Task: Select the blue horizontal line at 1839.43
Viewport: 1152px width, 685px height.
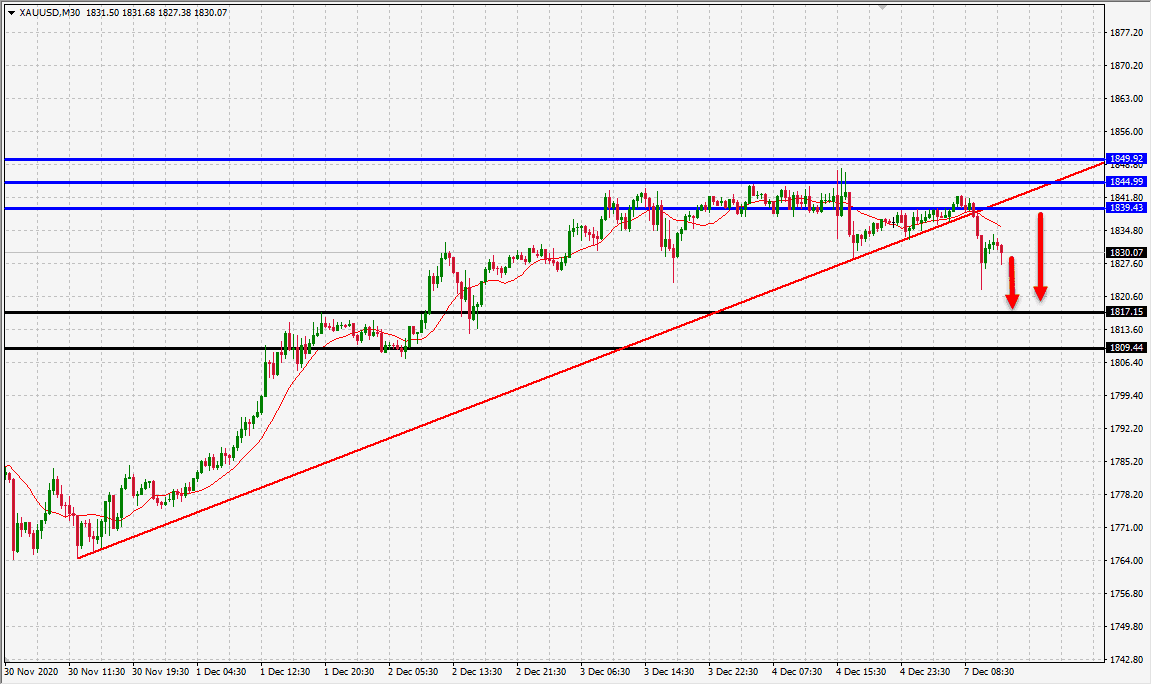Action: (x=555, y=208)
